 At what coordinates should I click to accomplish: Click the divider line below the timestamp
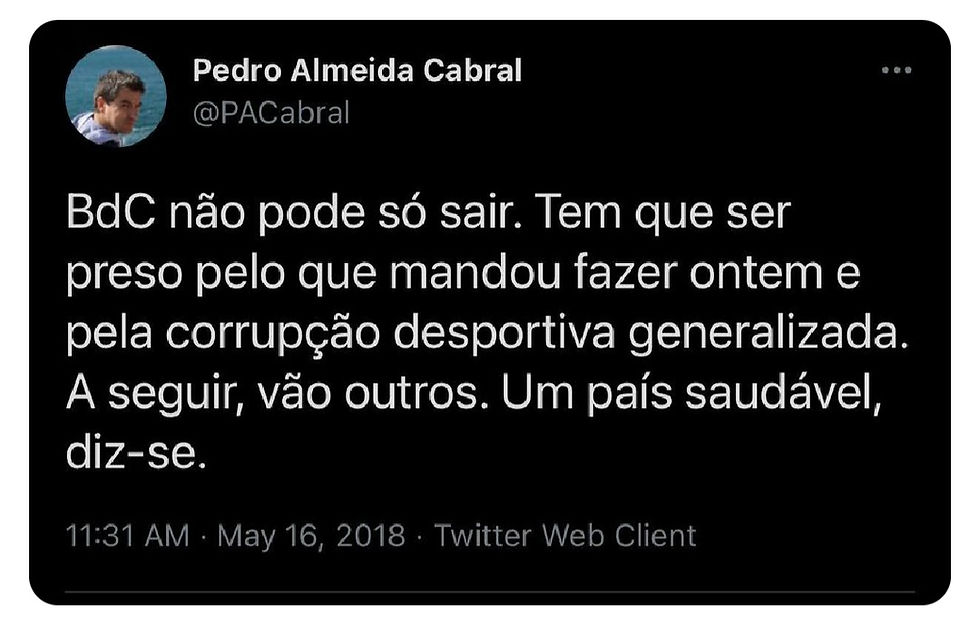490,591
